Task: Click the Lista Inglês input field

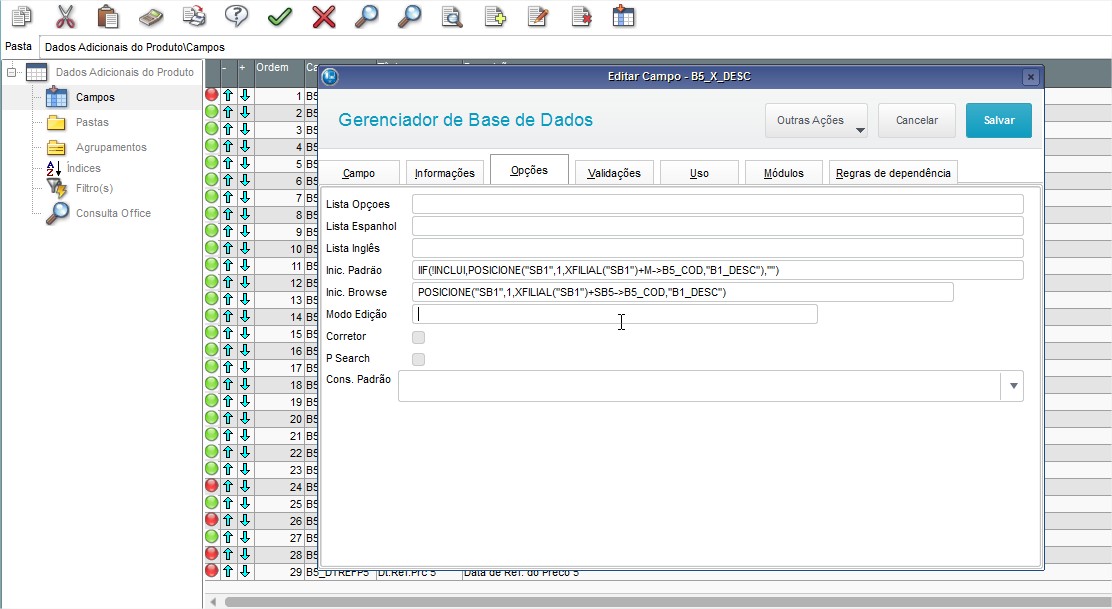Action: 718,248
